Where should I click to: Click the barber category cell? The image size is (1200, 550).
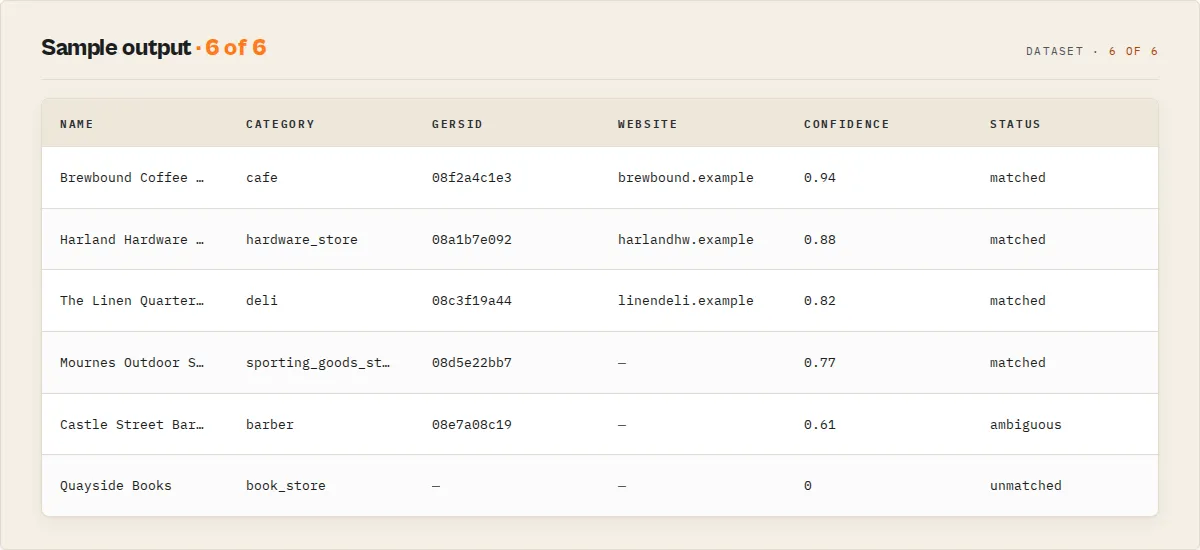click(270, 425)
